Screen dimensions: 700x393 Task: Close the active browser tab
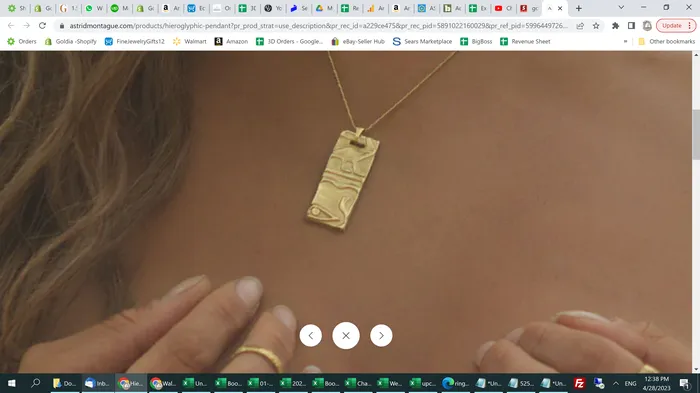tap(560, 8)
